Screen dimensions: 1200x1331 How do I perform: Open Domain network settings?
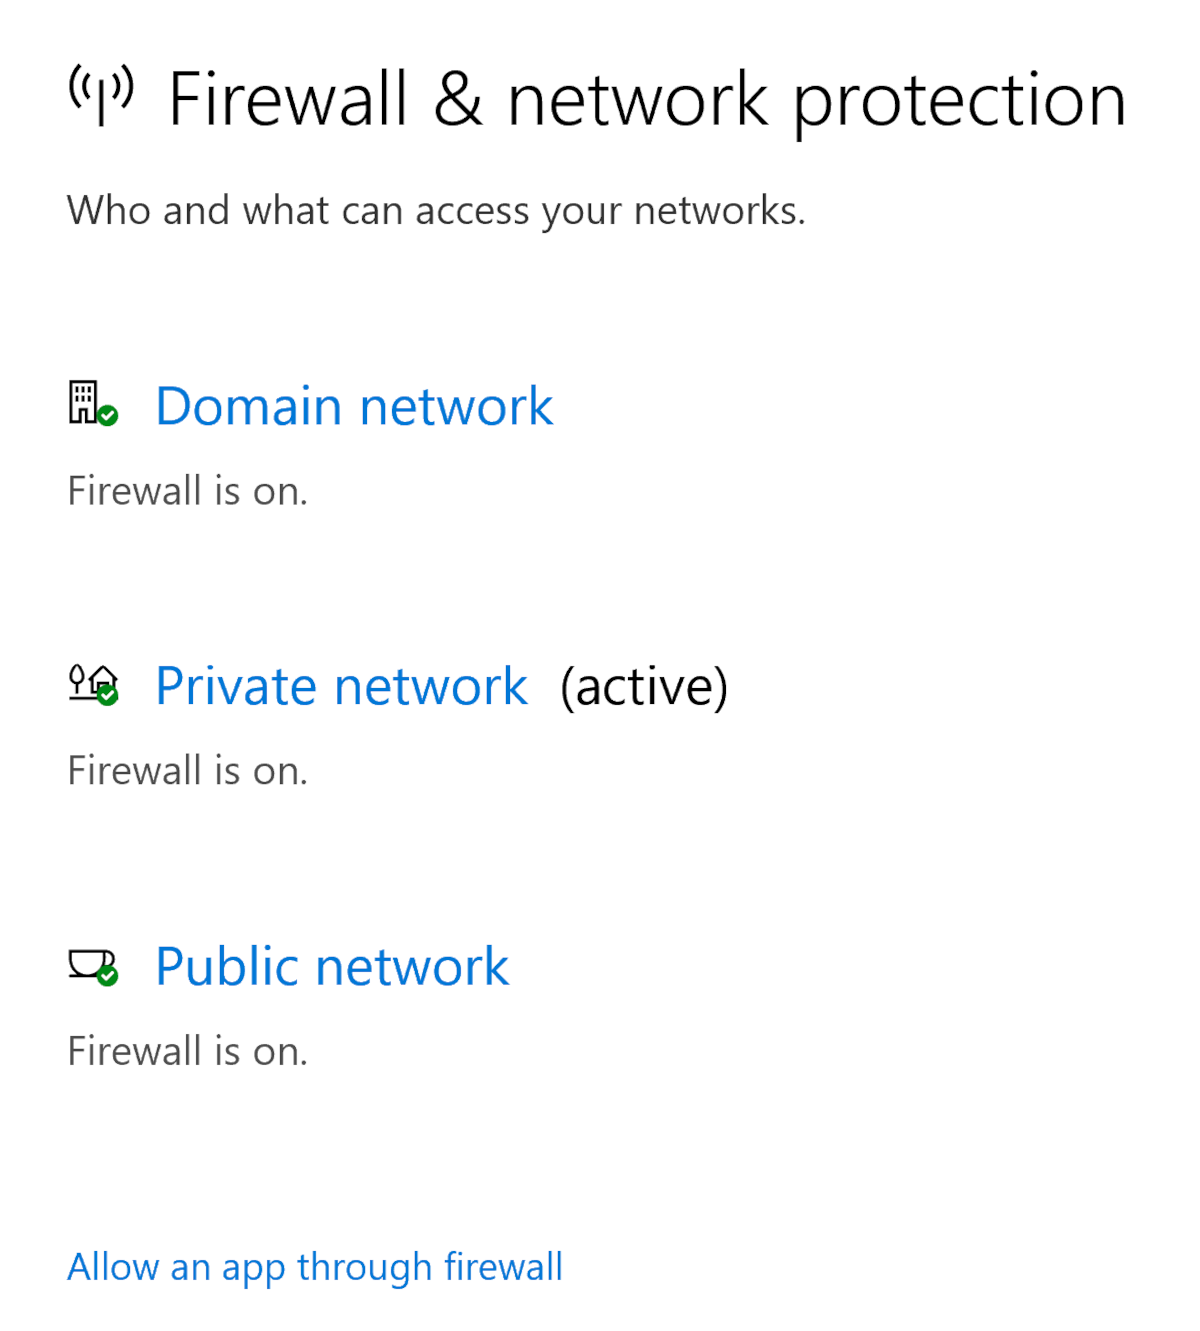tap(354, 406)
